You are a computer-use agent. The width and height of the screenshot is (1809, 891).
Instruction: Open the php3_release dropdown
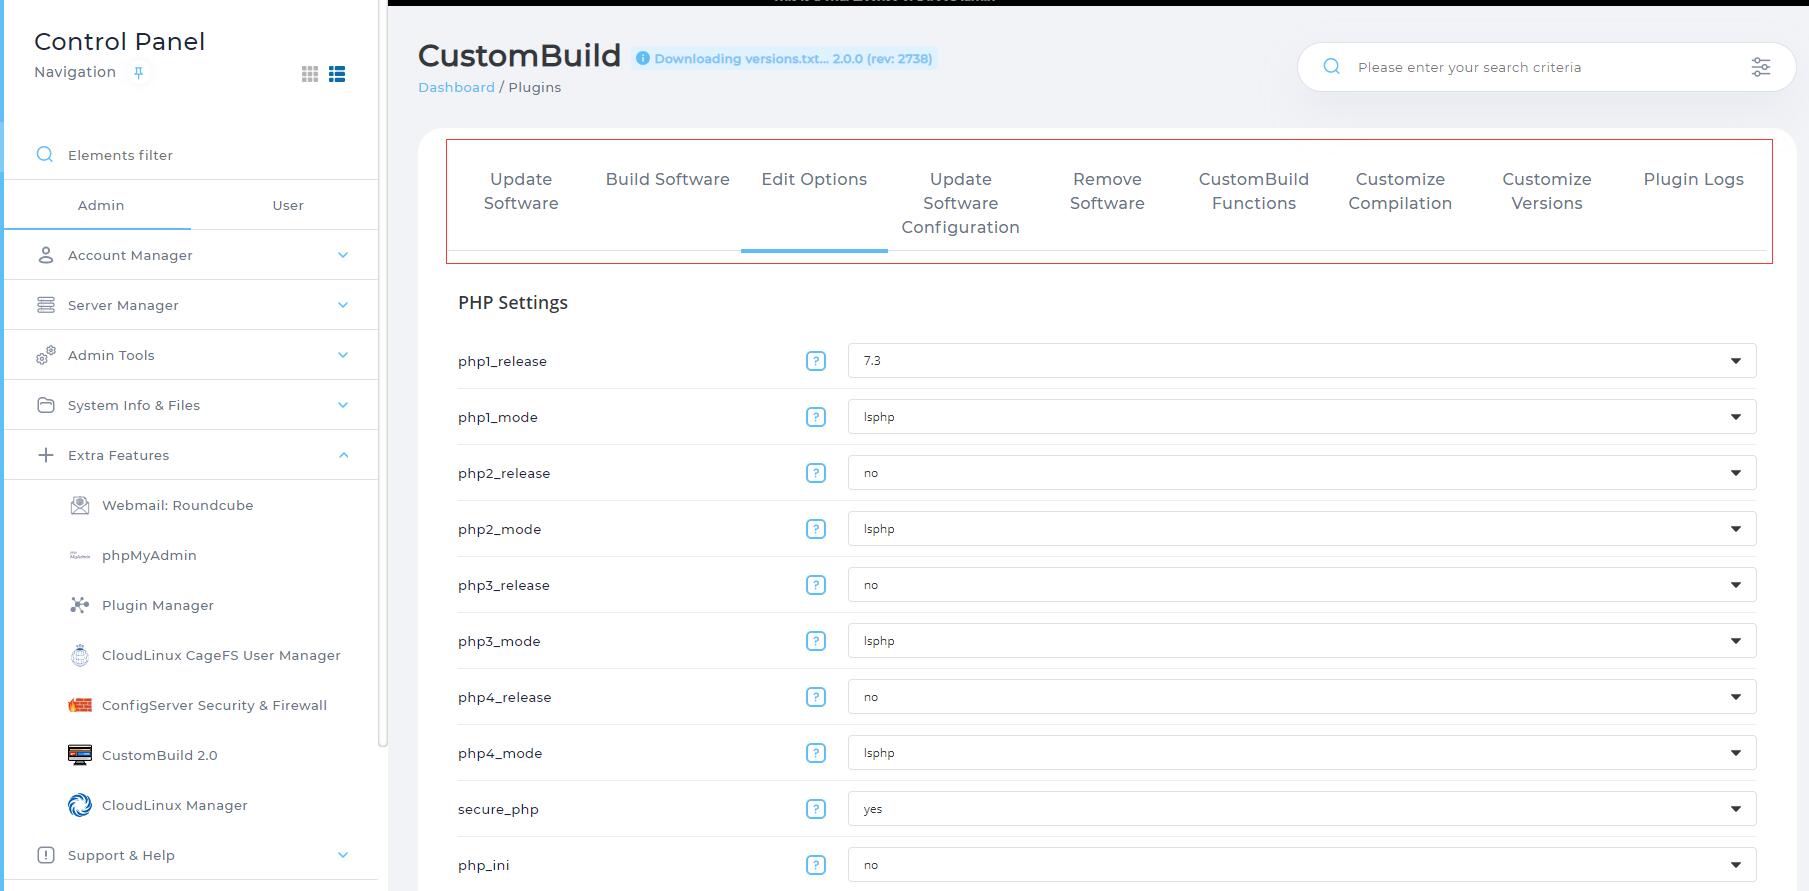(1302, 585)
